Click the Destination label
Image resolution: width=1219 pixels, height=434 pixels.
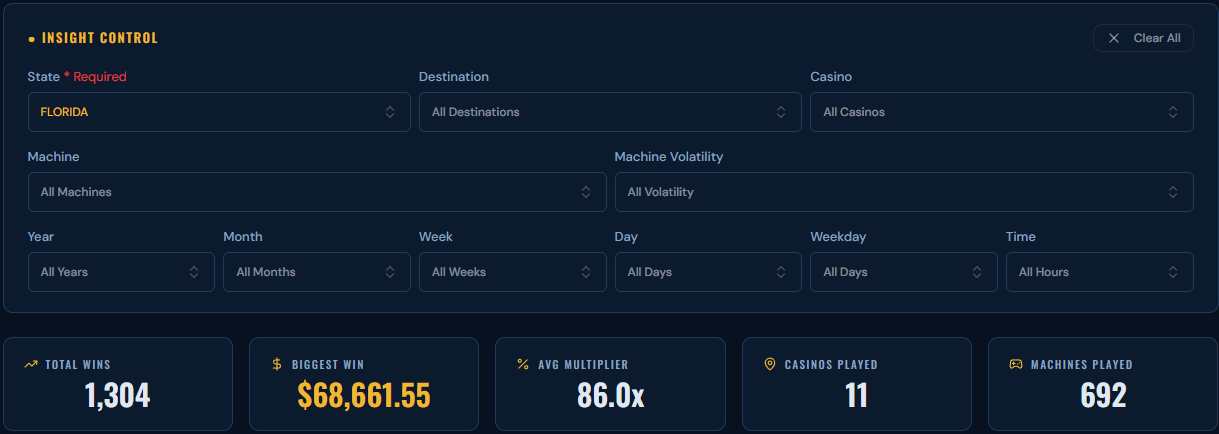click(x=454, y=77)
